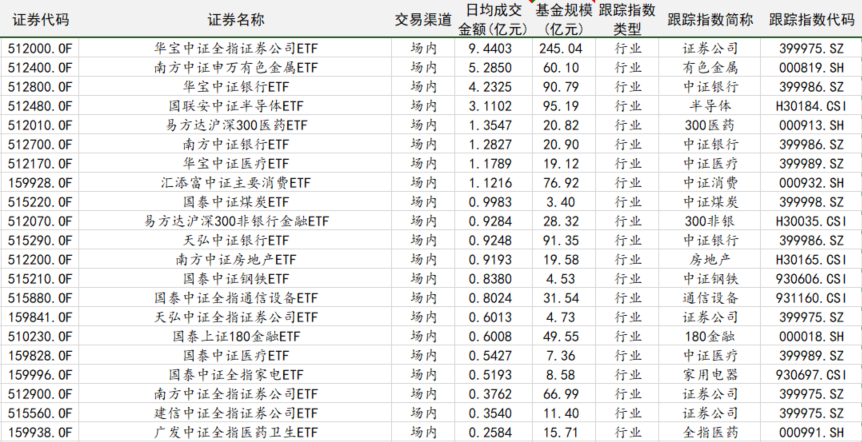Screen dimensions: 862x442
Task: Click 南方中证申万有色金属ETF
Action: (x=236, y=68)
